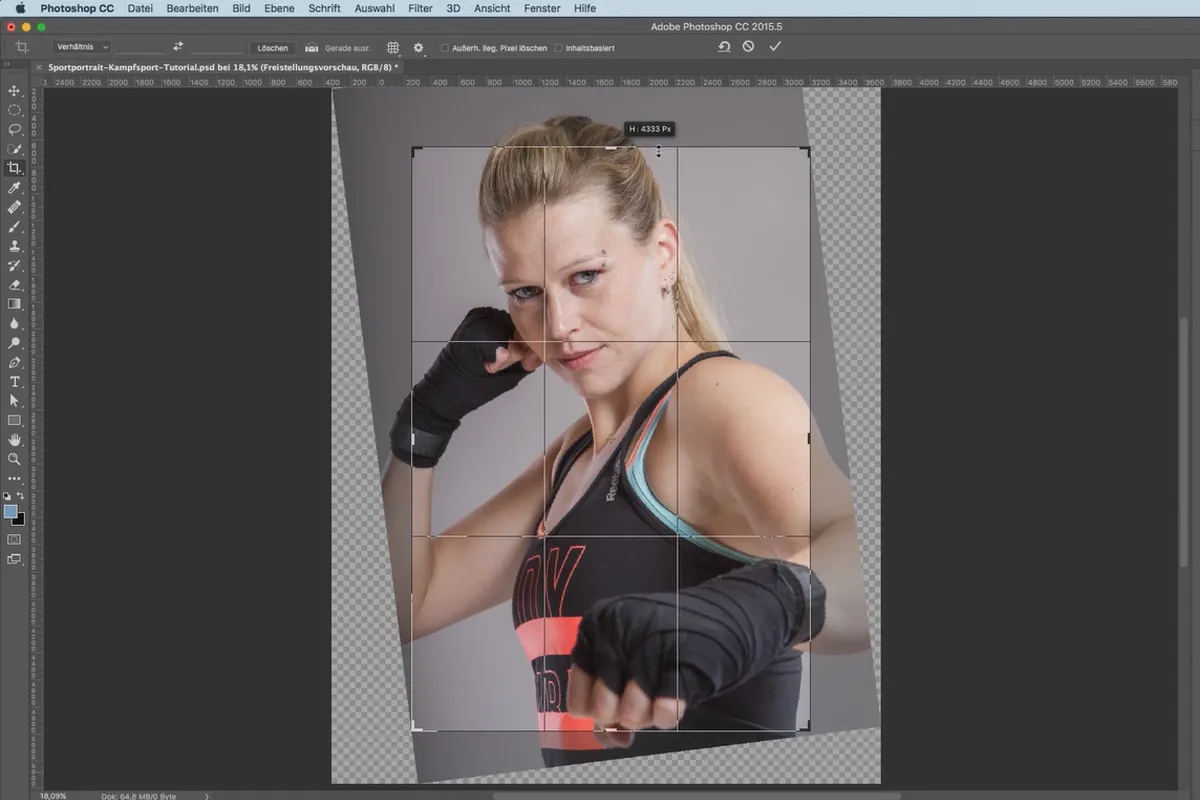Toggle the 'Inhaltsbasiert' checkbox

pyautogui.click(x=558, y=48)
